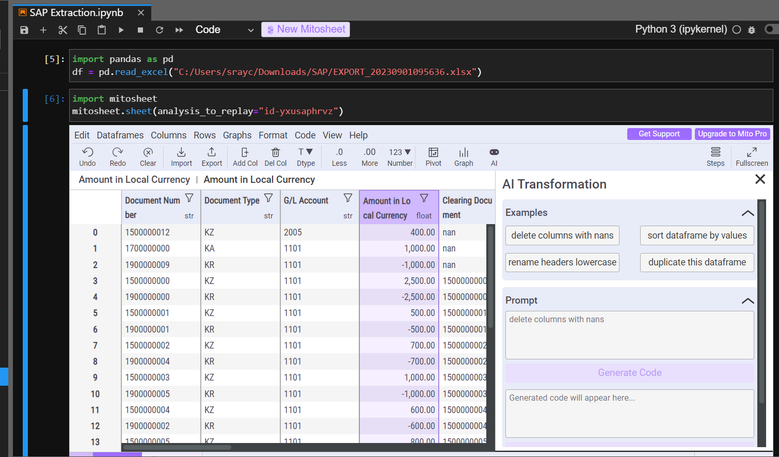
Task: Close the SAP Extraction.ipynb tab
Action: pos(141,12)
